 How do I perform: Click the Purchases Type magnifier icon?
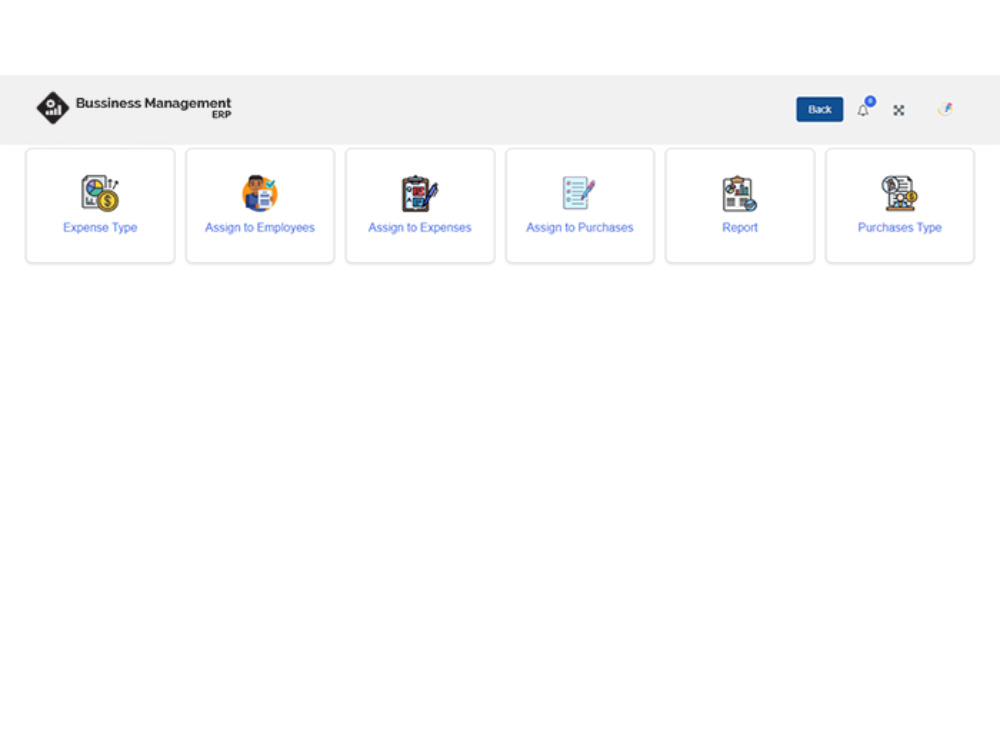(x=899, y=192)
